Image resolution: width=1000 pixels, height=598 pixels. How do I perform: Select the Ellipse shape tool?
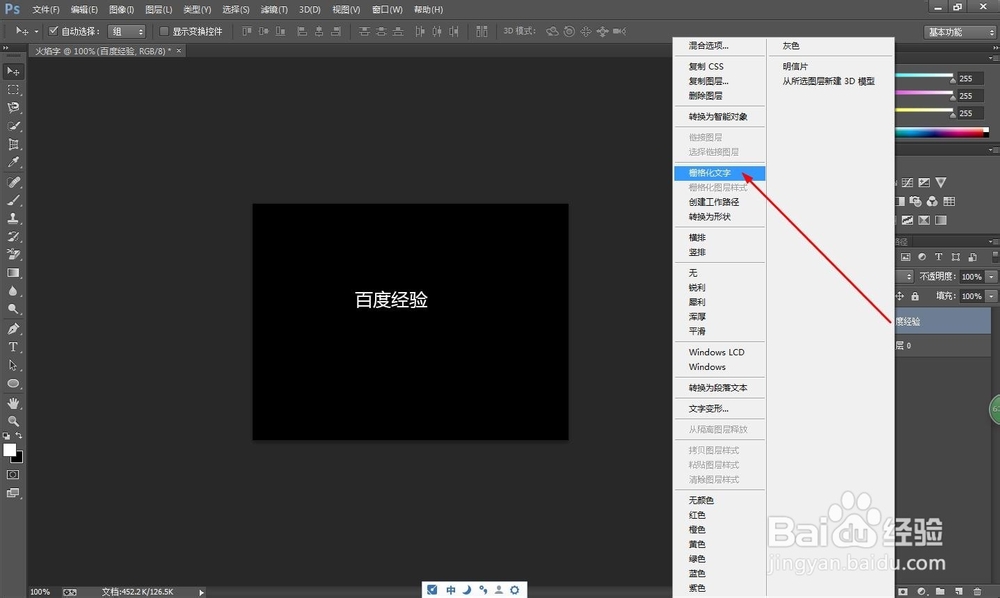pos(13,384)
